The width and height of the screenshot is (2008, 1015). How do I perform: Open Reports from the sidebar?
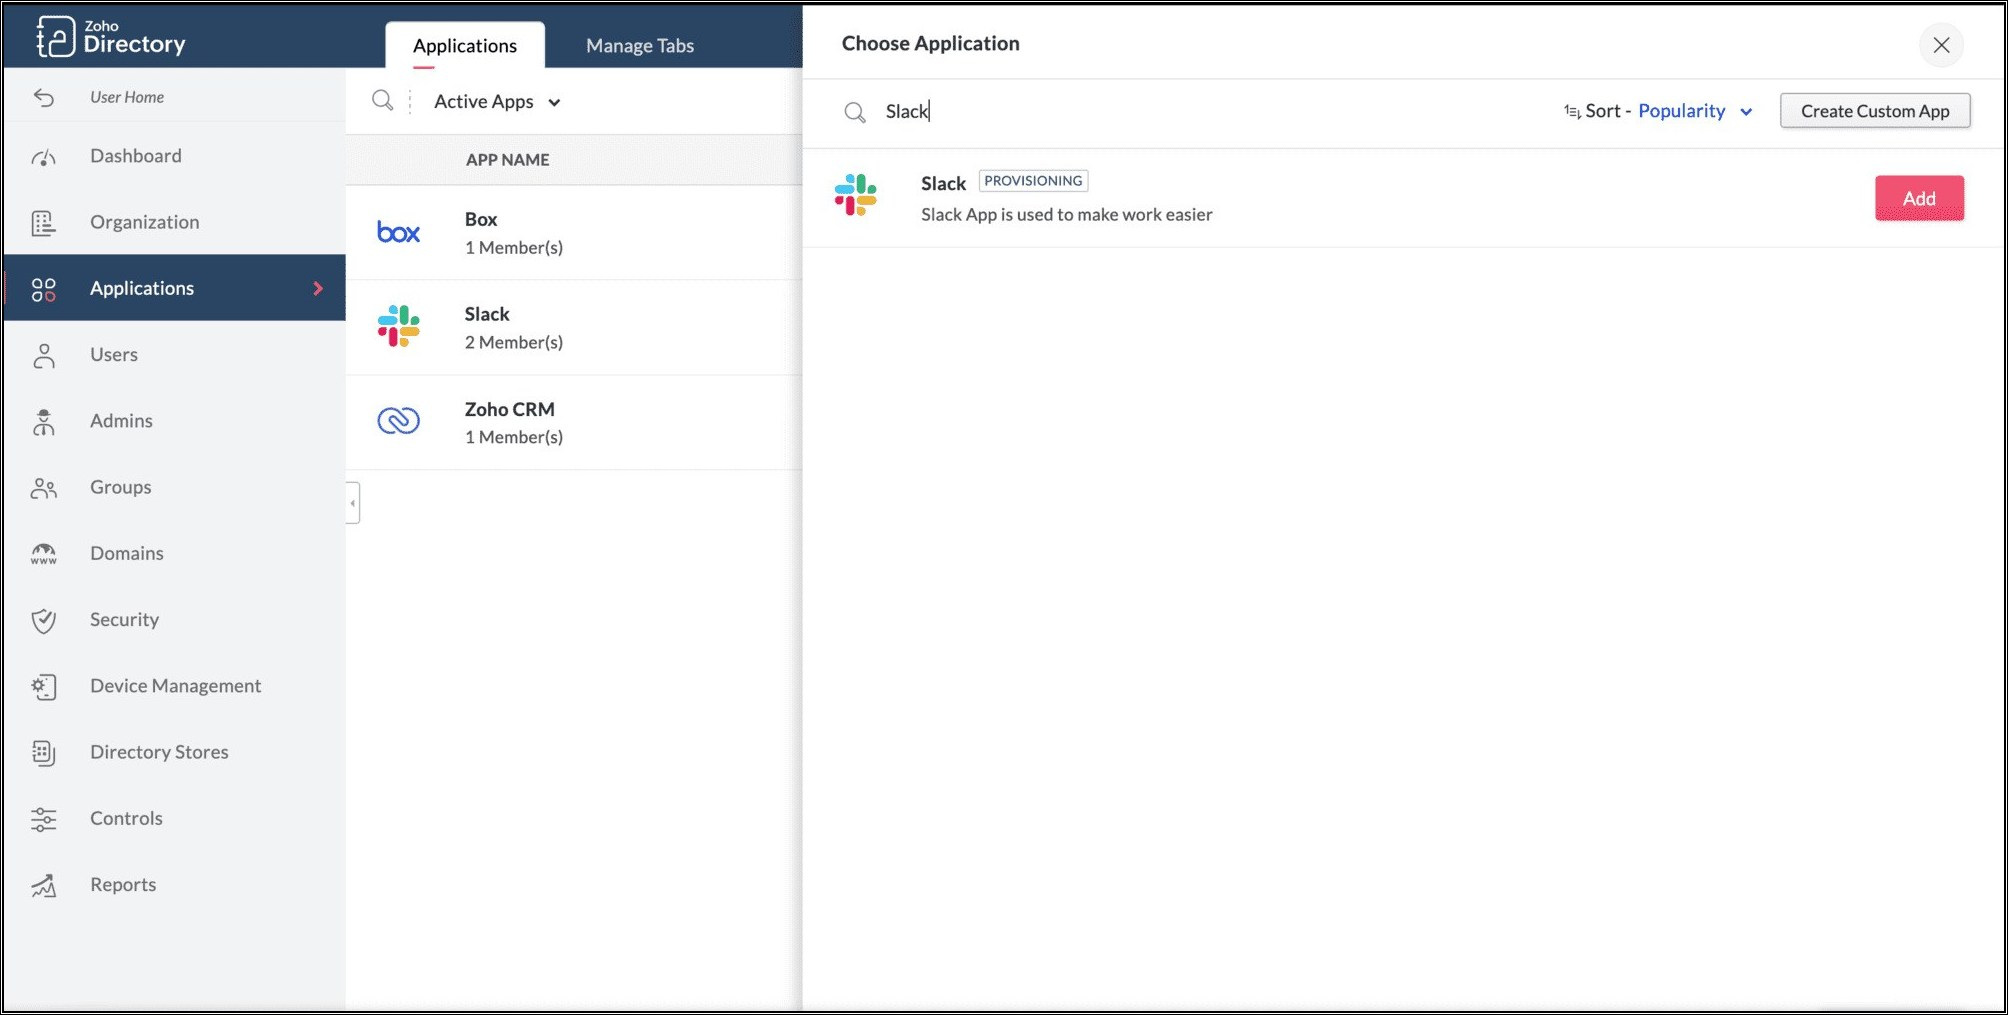[x=174, y=885]
